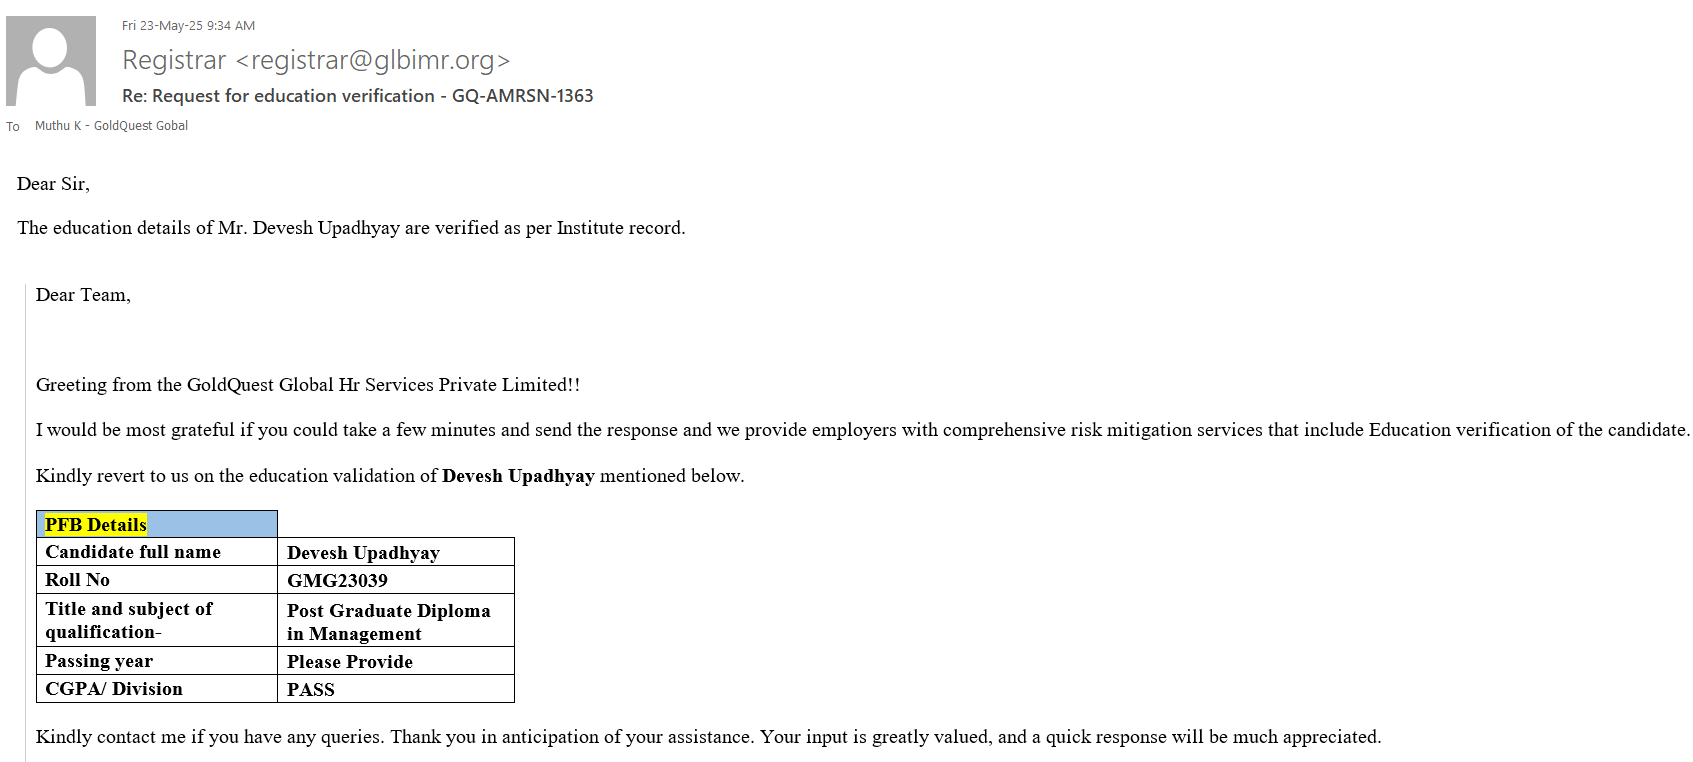Click the Dear Sir greeting line
Viewport: 1693px width, 762px height.
coord(53,184)
